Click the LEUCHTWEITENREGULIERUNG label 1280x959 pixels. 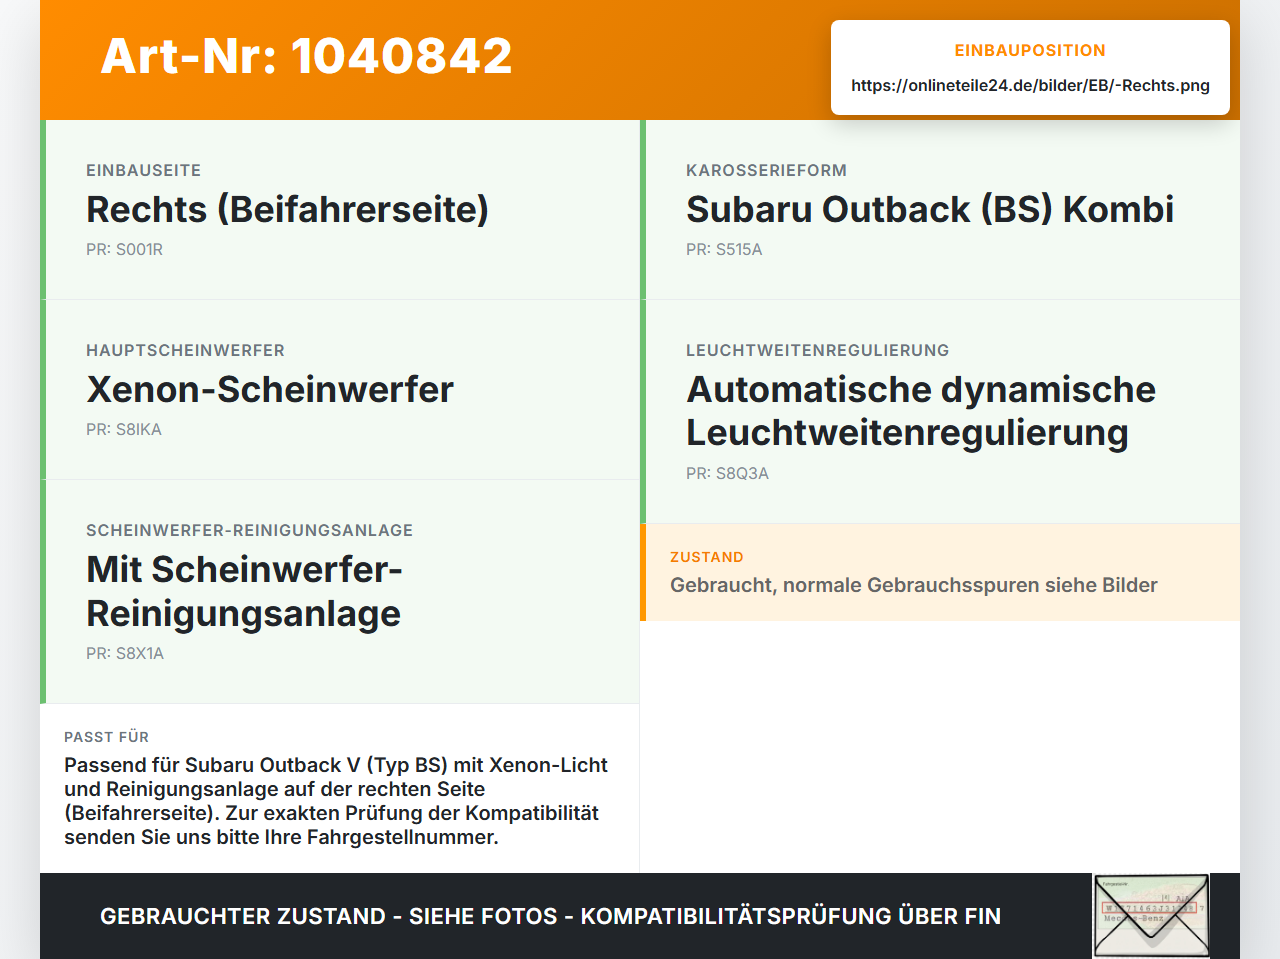pos(817,350)
